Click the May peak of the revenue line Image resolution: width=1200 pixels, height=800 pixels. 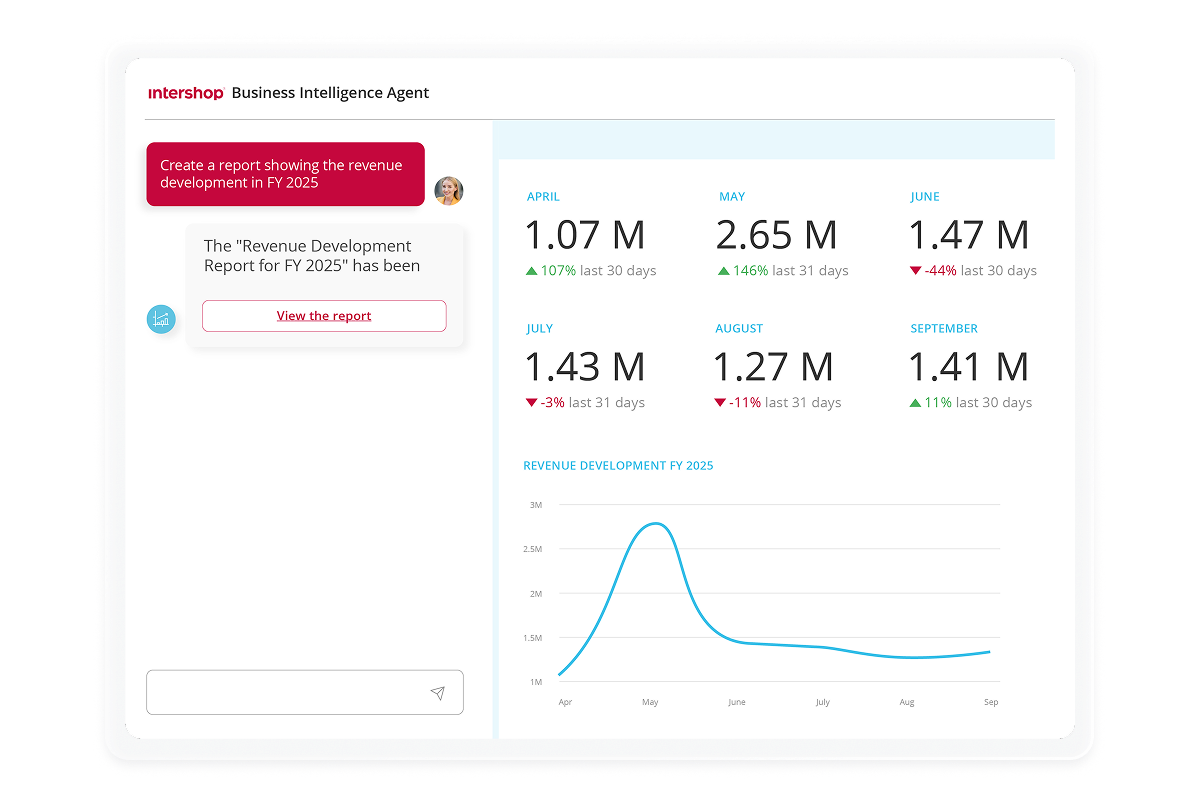tap(653, 523)
